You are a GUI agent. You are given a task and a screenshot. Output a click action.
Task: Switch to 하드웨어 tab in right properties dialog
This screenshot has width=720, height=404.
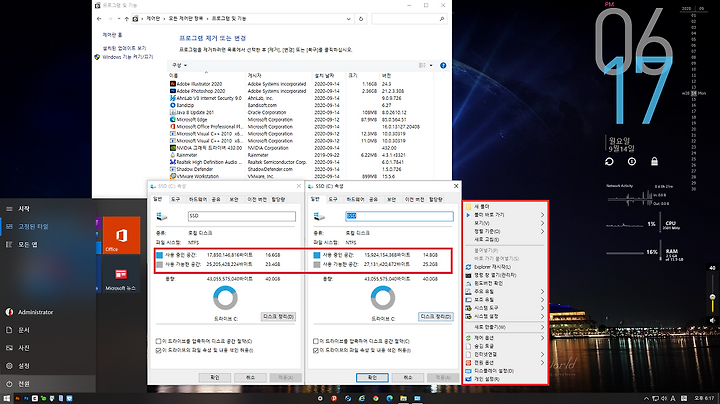click(x=354, y=199)
